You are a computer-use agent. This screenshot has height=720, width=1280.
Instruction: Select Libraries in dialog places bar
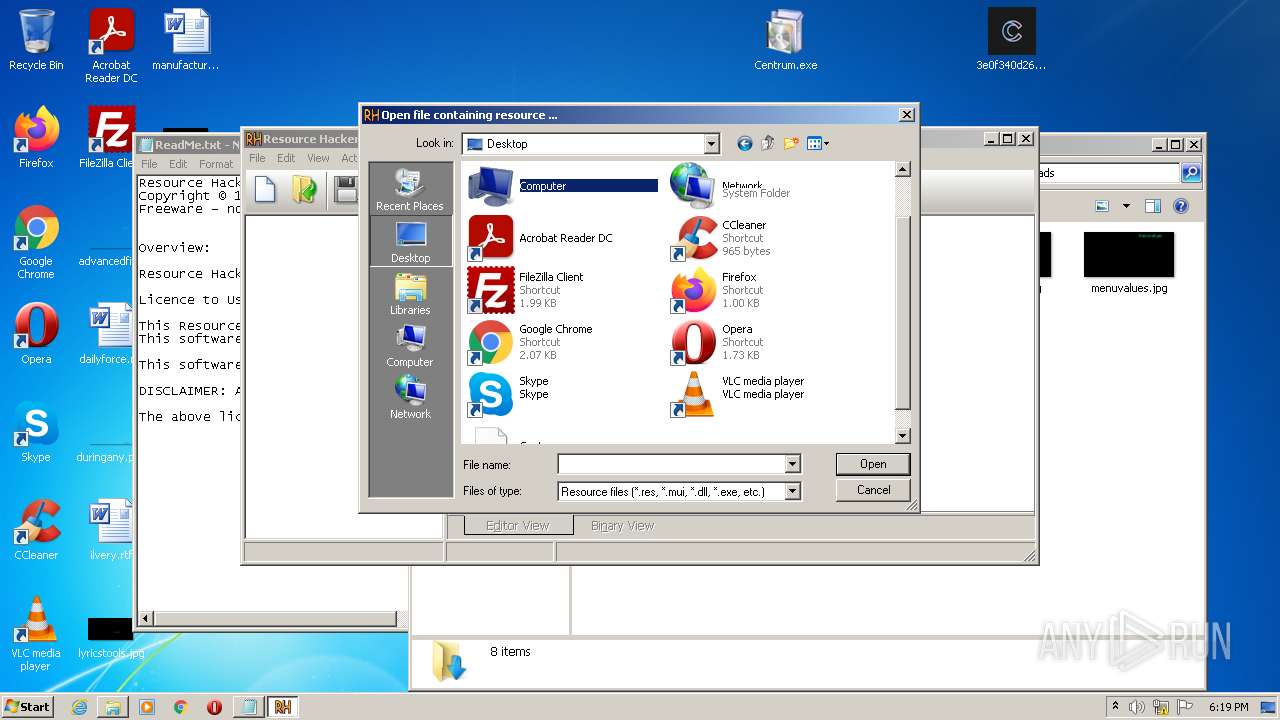coord(410,294)
